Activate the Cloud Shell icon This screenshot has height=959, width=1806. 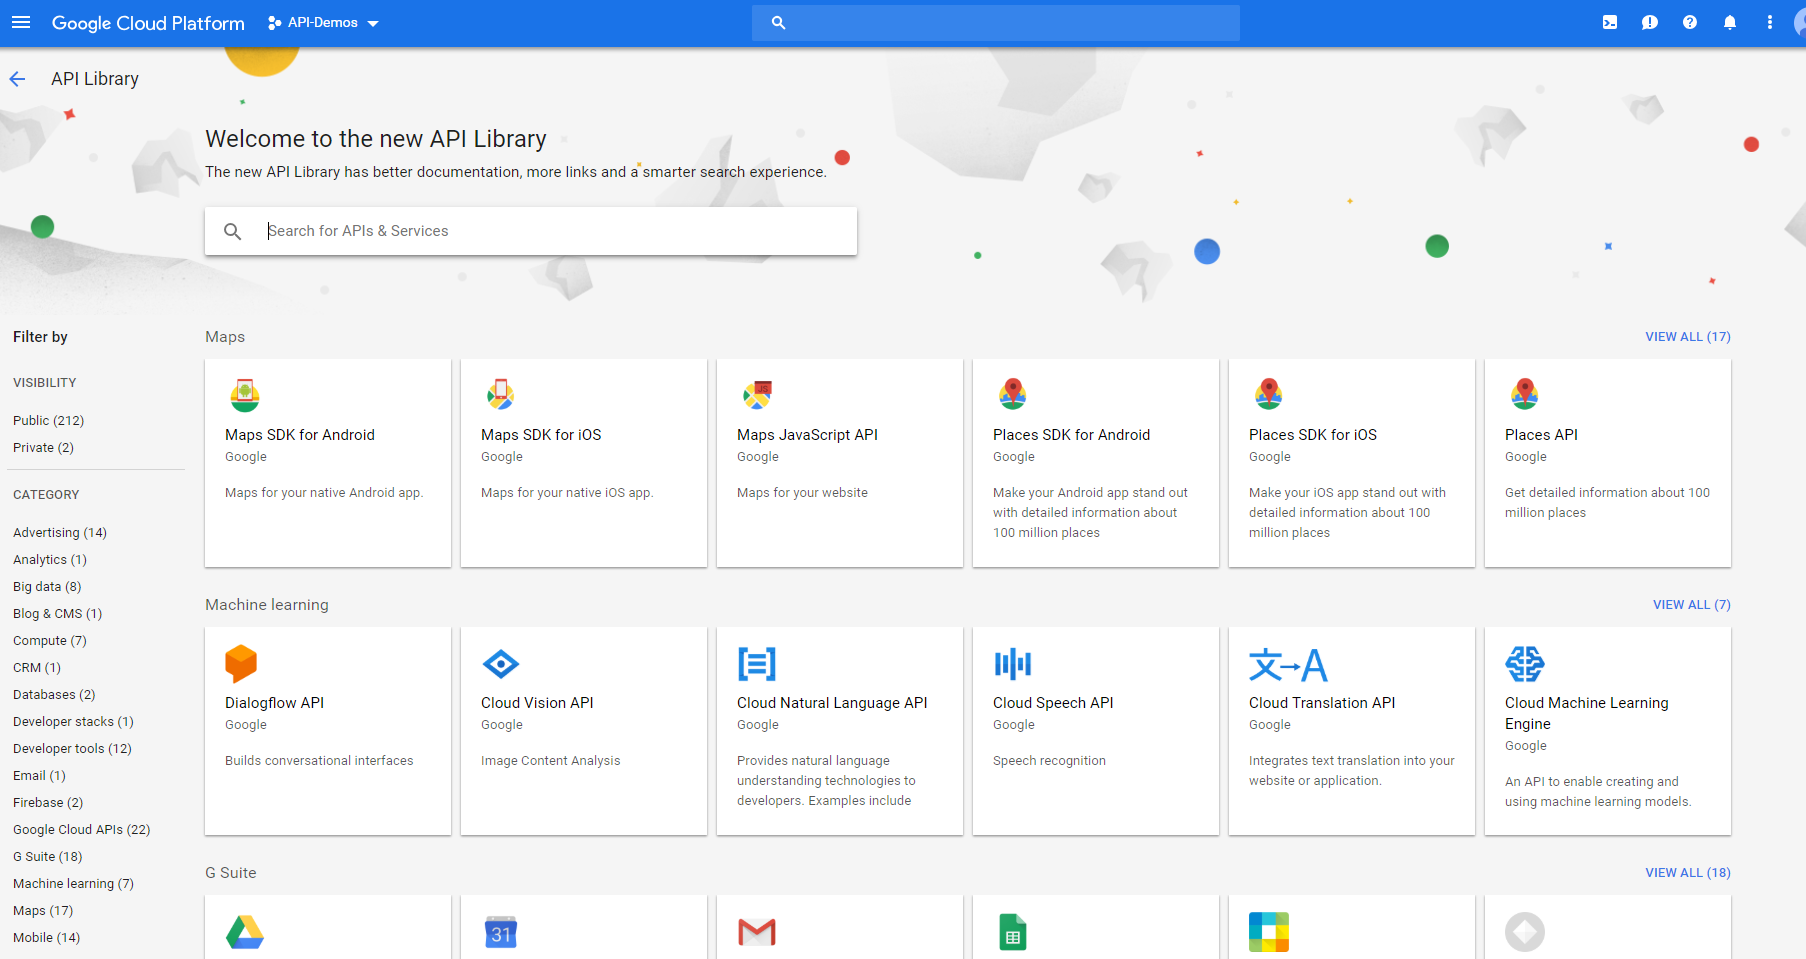[x=1610, y=22]
